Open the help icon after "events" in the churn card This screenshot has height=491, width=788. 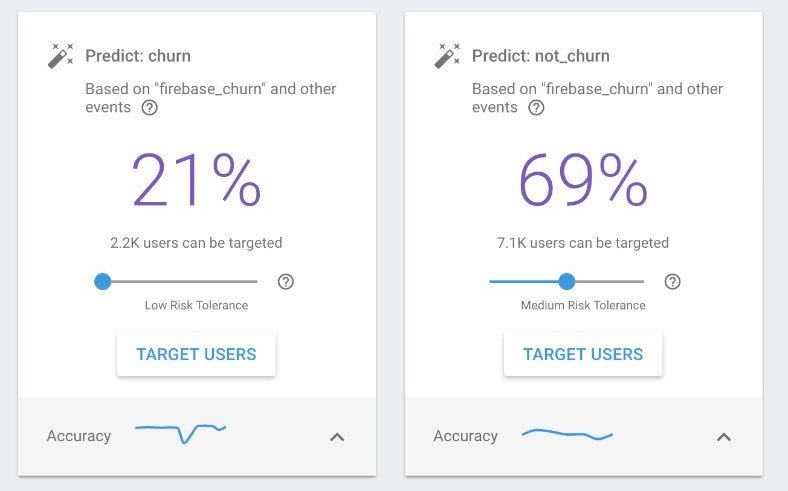coord(149,108)
